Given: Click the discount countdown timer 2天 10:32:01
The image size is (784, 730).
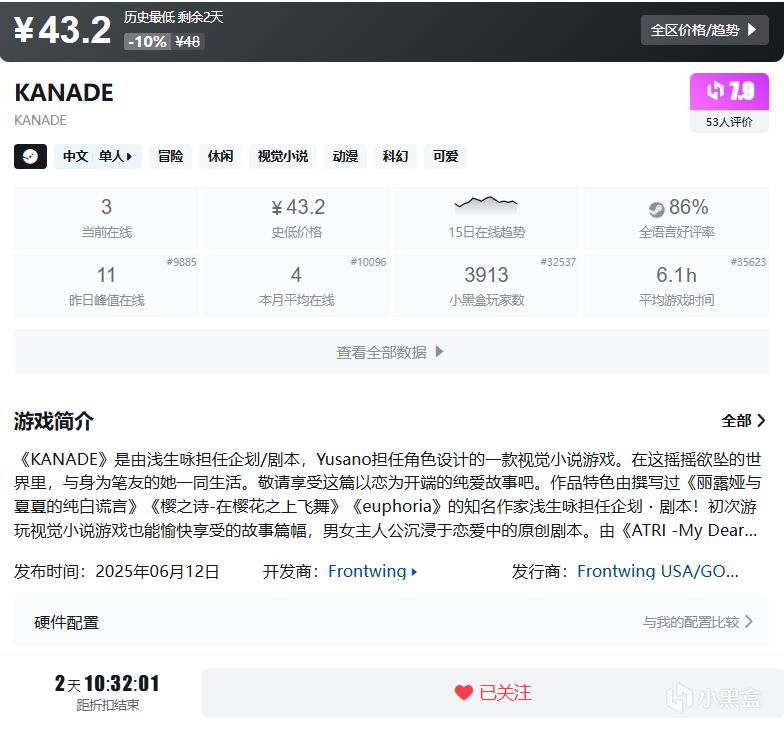Looking at the screenshot, I should [x=107, y=684].
